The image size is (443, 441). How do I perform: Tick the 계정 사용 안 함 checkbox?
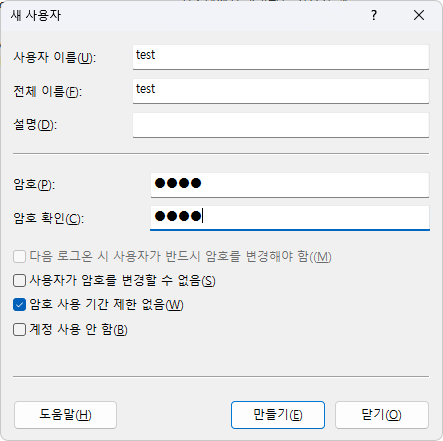(x=19, y=330)
